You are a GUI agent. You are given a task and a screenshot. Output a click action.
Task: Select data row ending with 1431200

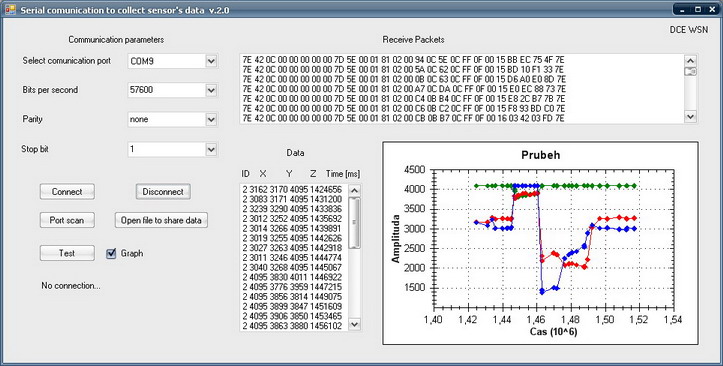point(292,199)
